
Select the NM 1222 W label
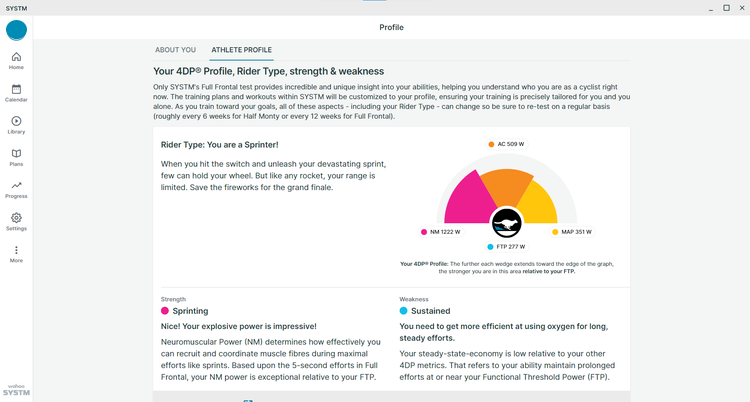coord(441,232)
